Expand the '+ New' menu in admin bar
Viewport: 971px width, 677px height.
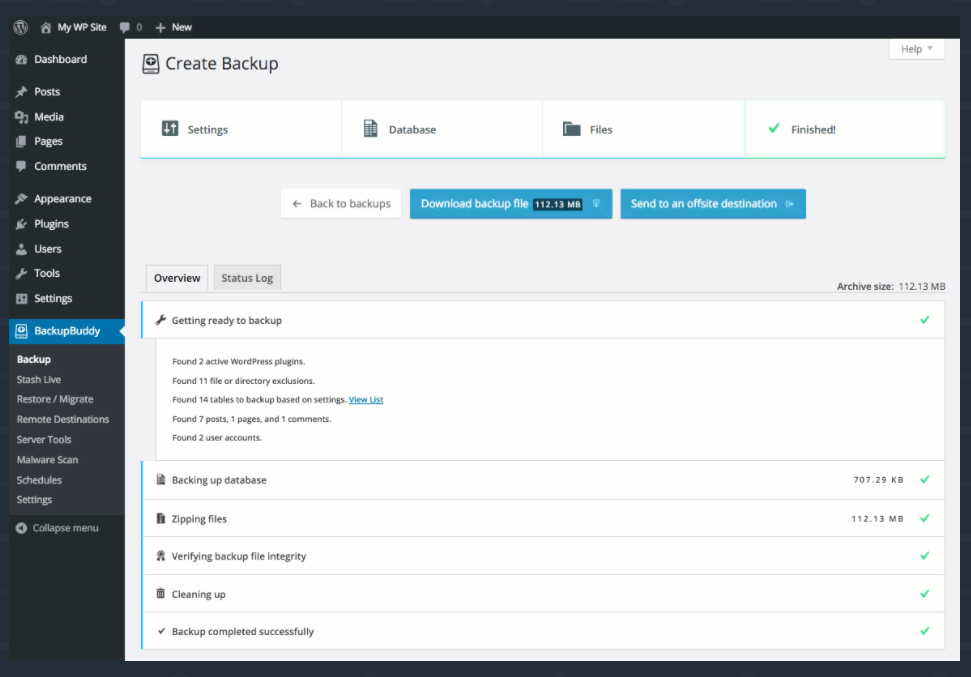pyautogui.click(x=172, y=27)
